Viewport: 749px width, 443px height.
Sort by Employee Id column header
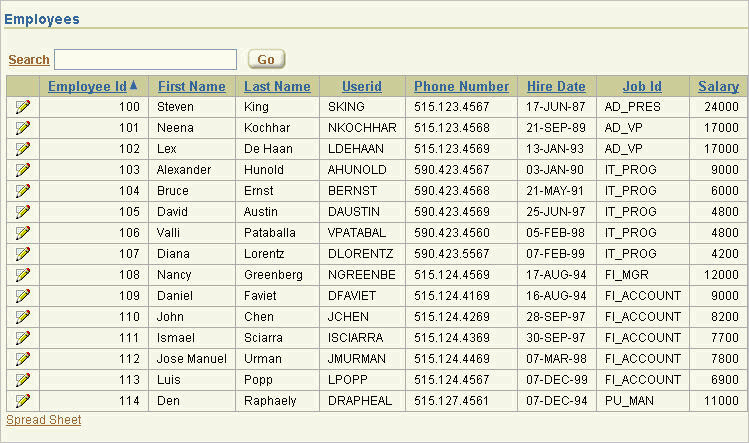tap(87, 87)
